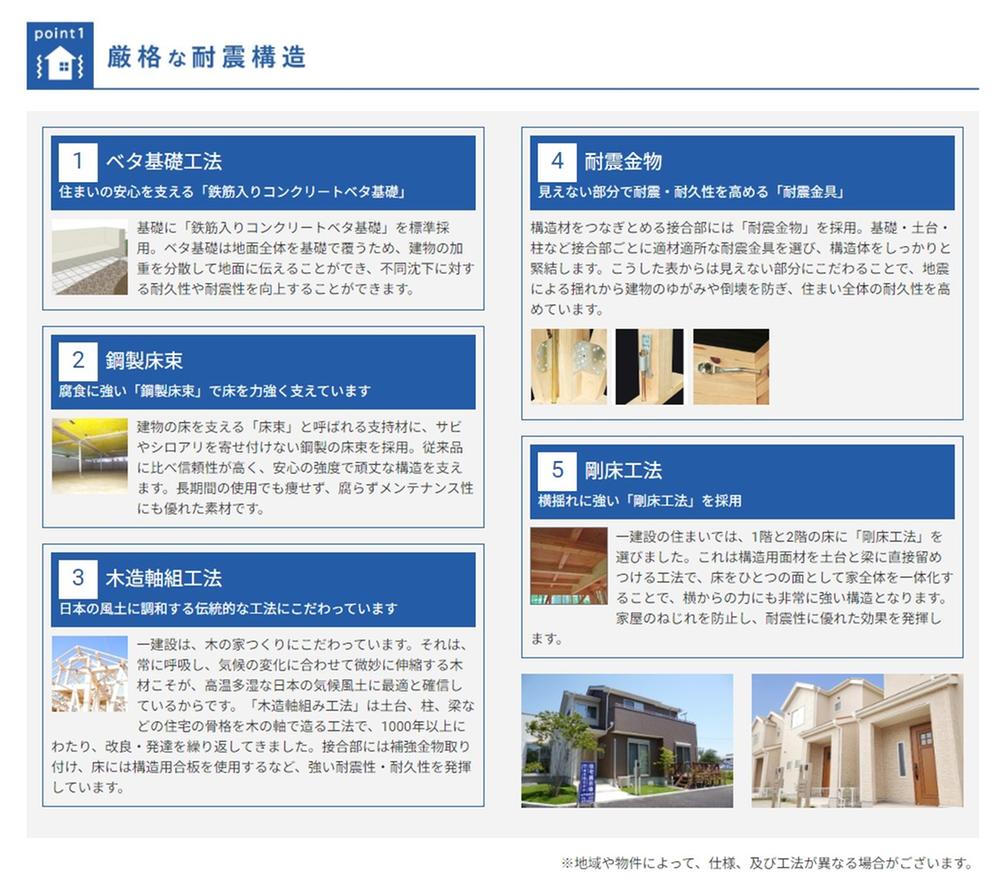Open the wooden frame construction photo
1000x889 pixels.
90,674
